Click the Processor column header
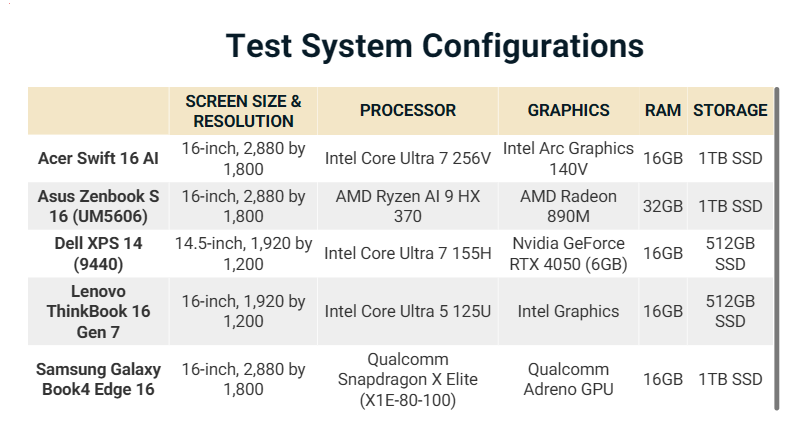Viewport: 803px width, 424px height. tap(408, 111)
